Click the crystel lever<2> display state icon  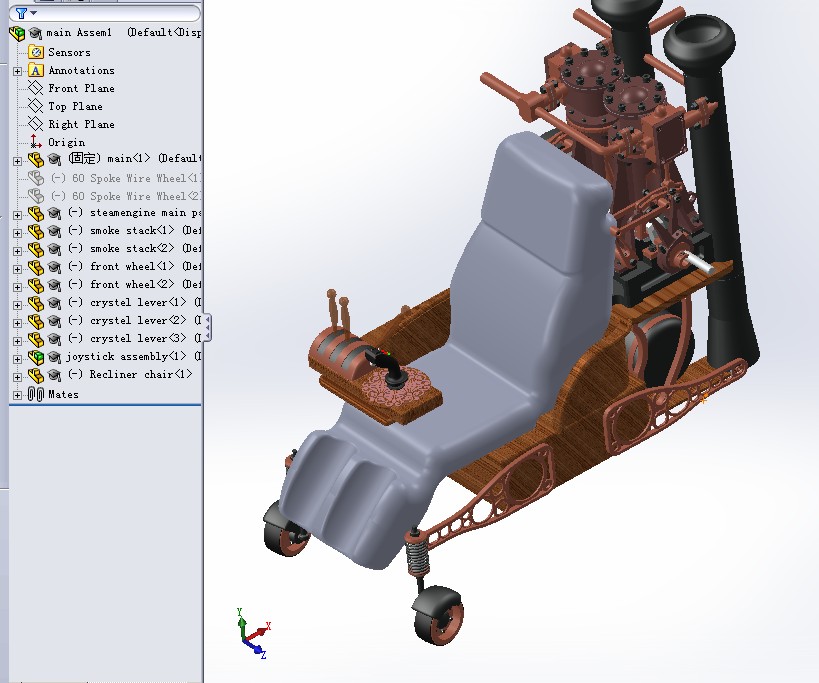(x=54, y=321)
